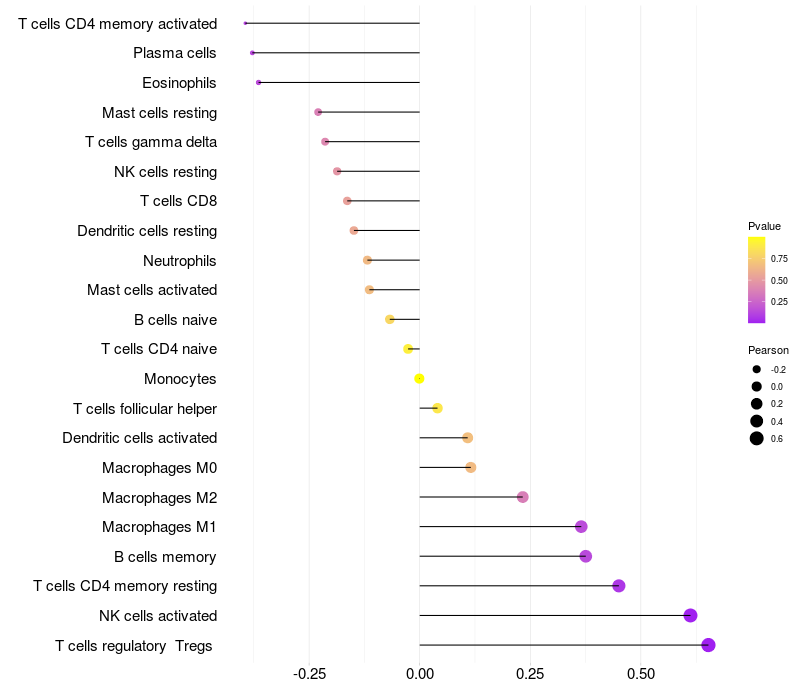Click the Pvalue legend title

point(764,226)
